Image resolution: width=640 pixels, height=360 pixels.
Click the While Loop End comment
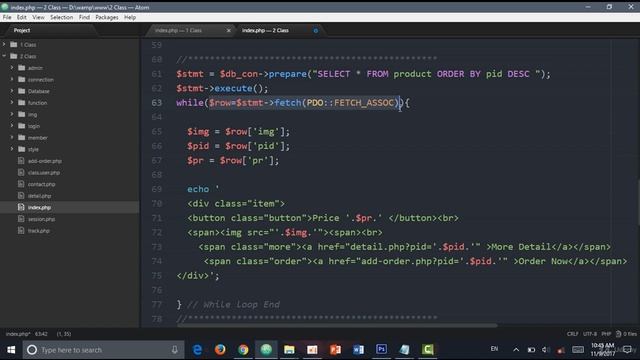(233, 304)
